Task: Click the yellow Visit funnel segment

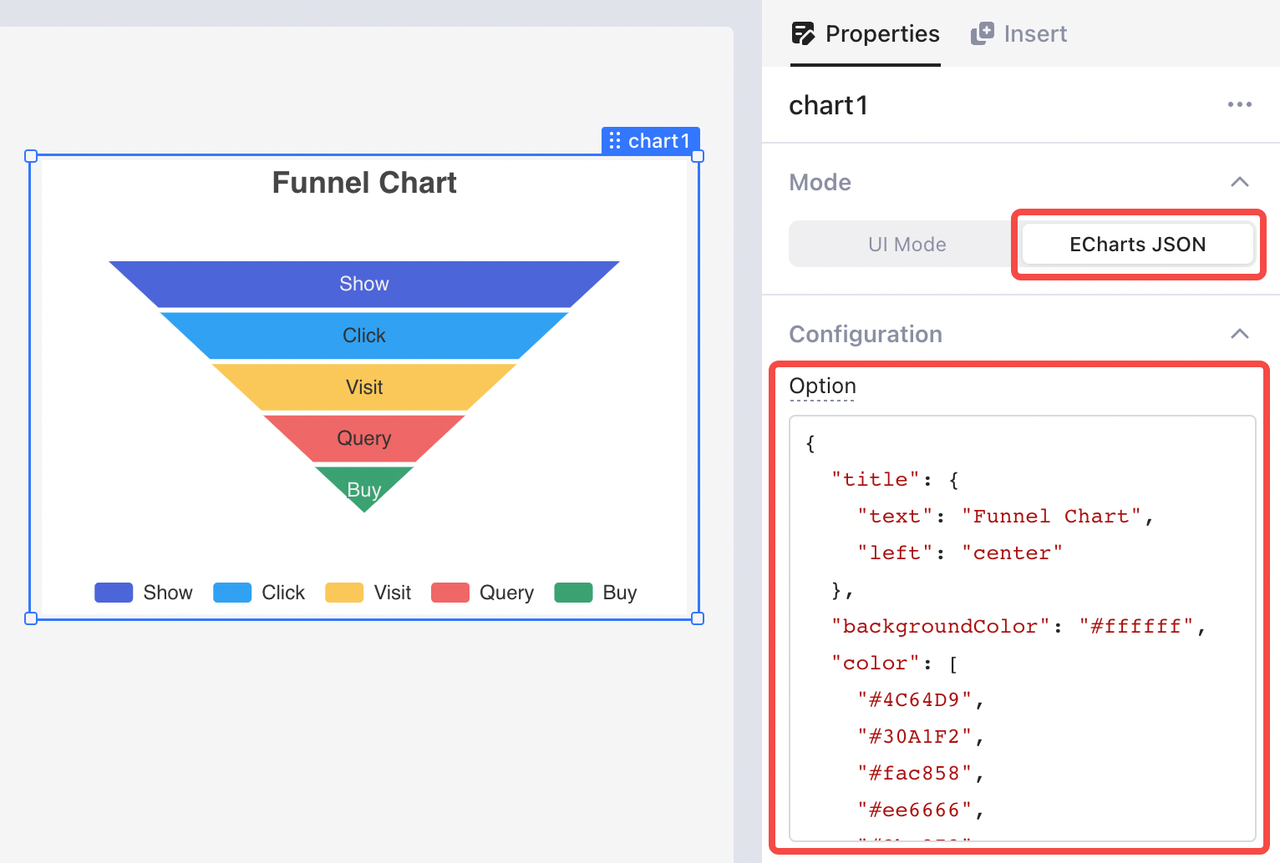Action: [x=364, y=387]
